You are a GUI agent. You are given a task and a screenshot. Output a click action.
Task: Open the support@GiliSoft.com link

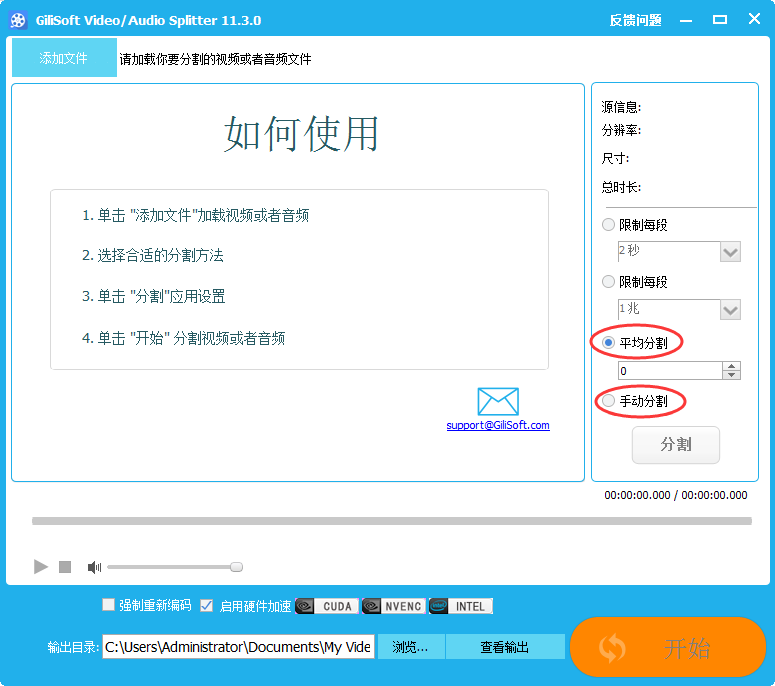(x=498, y=425)
